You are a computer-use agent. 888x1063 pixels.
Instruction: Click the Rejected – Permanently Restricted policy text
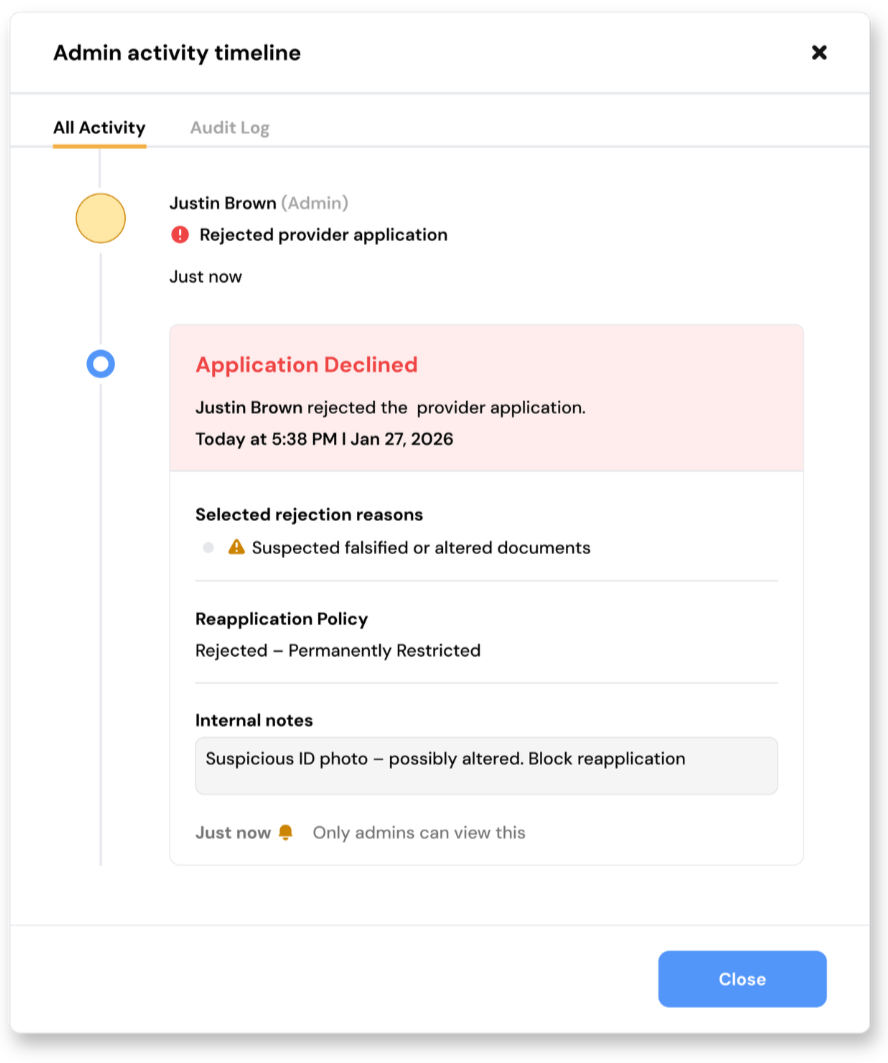pos(338,650)
